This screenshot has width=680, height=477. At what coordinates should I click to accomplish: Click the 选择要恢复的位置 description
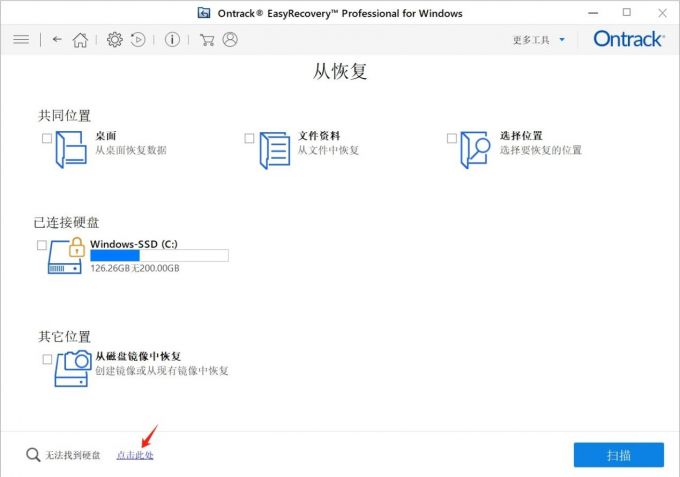(x=541, y=150)
